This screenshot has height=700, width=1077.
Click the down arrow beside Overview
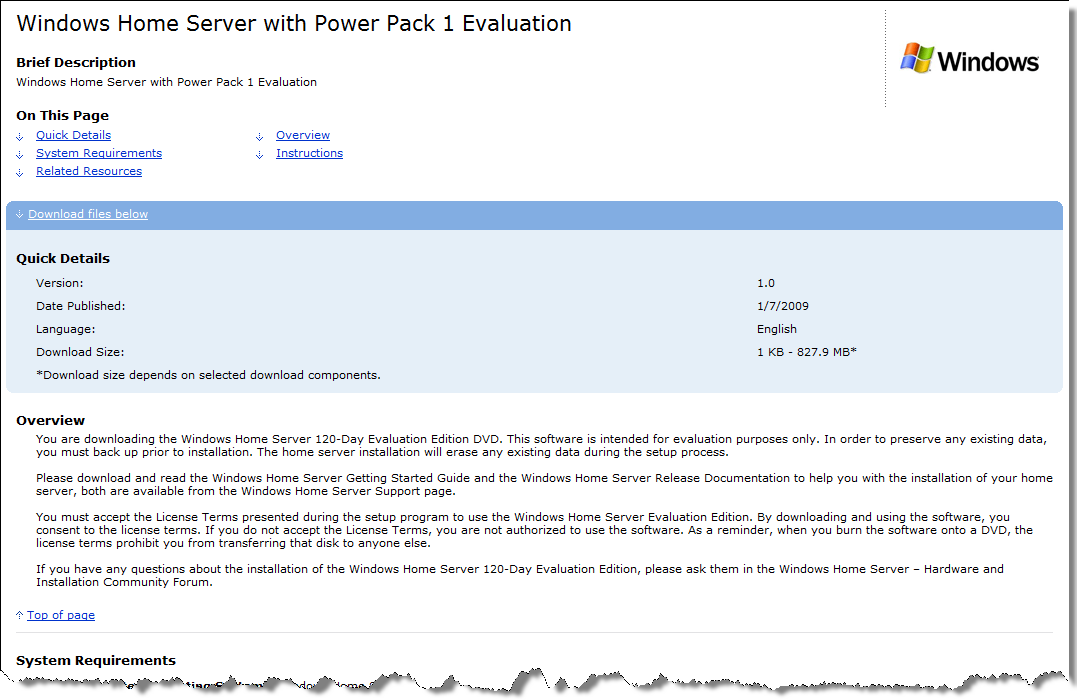click(x=260, y=137)
